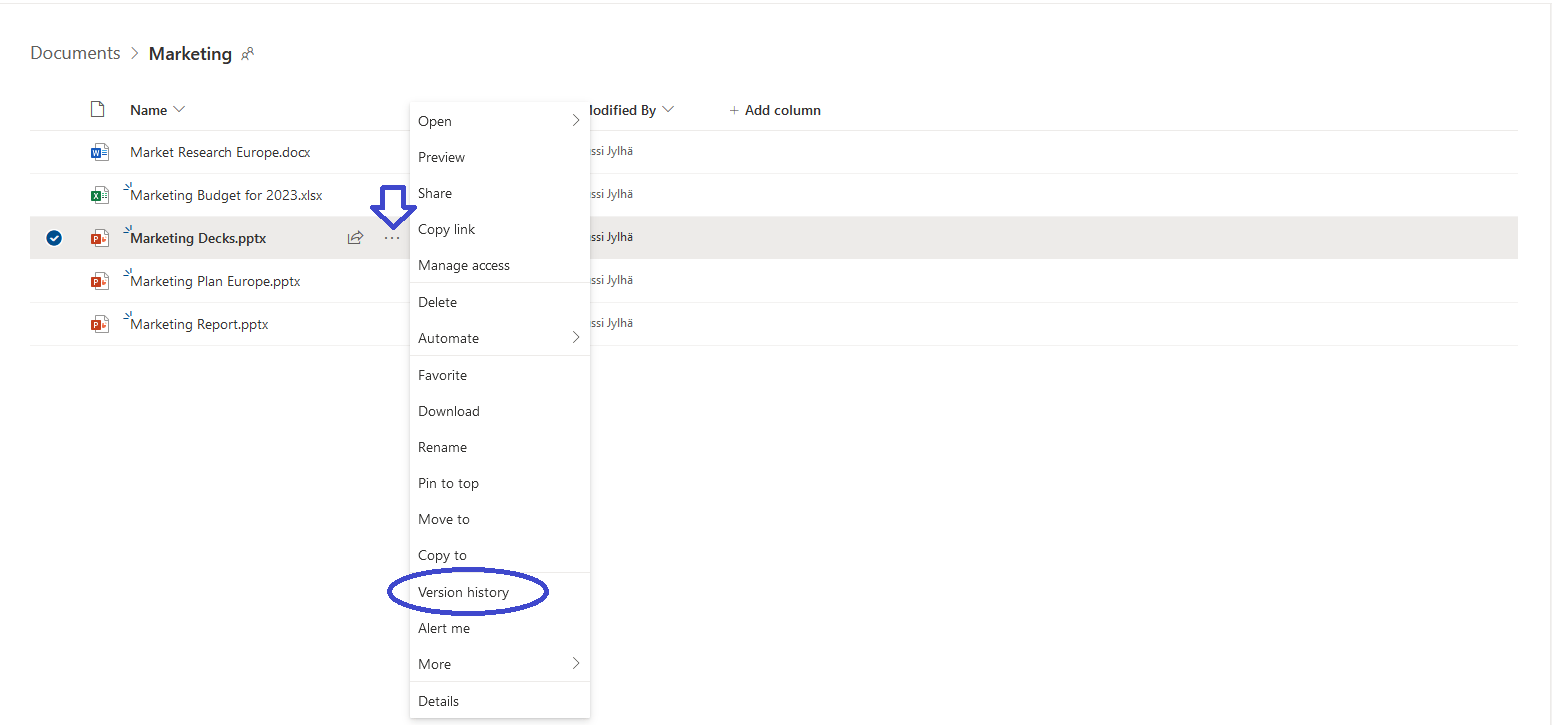1552x725 pixels.
Task: Go to Documents breadcrumb link
Action: tap(75, 53)
